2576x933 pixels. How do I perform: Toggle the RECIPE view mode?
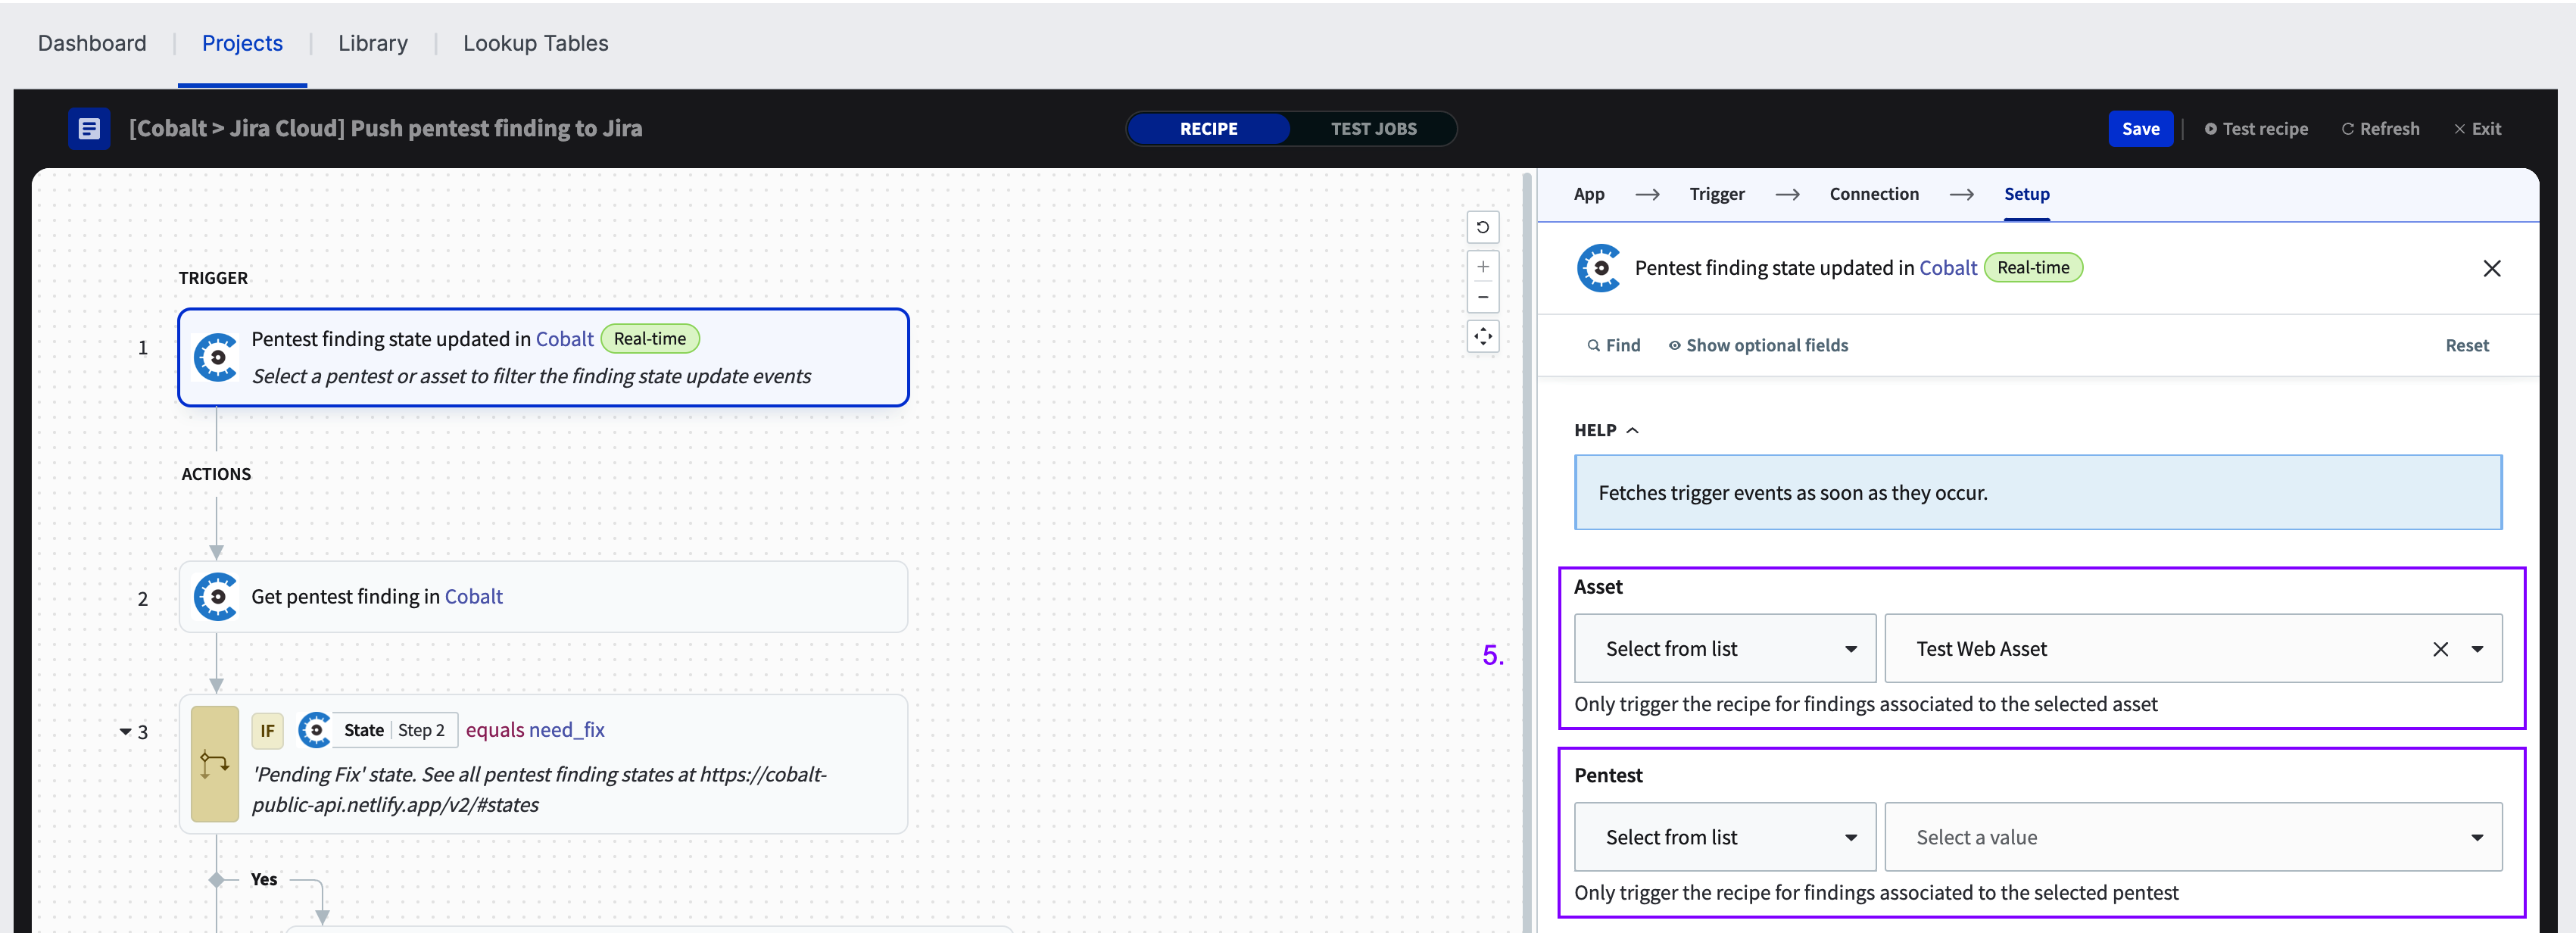(x=1211, y=126)
